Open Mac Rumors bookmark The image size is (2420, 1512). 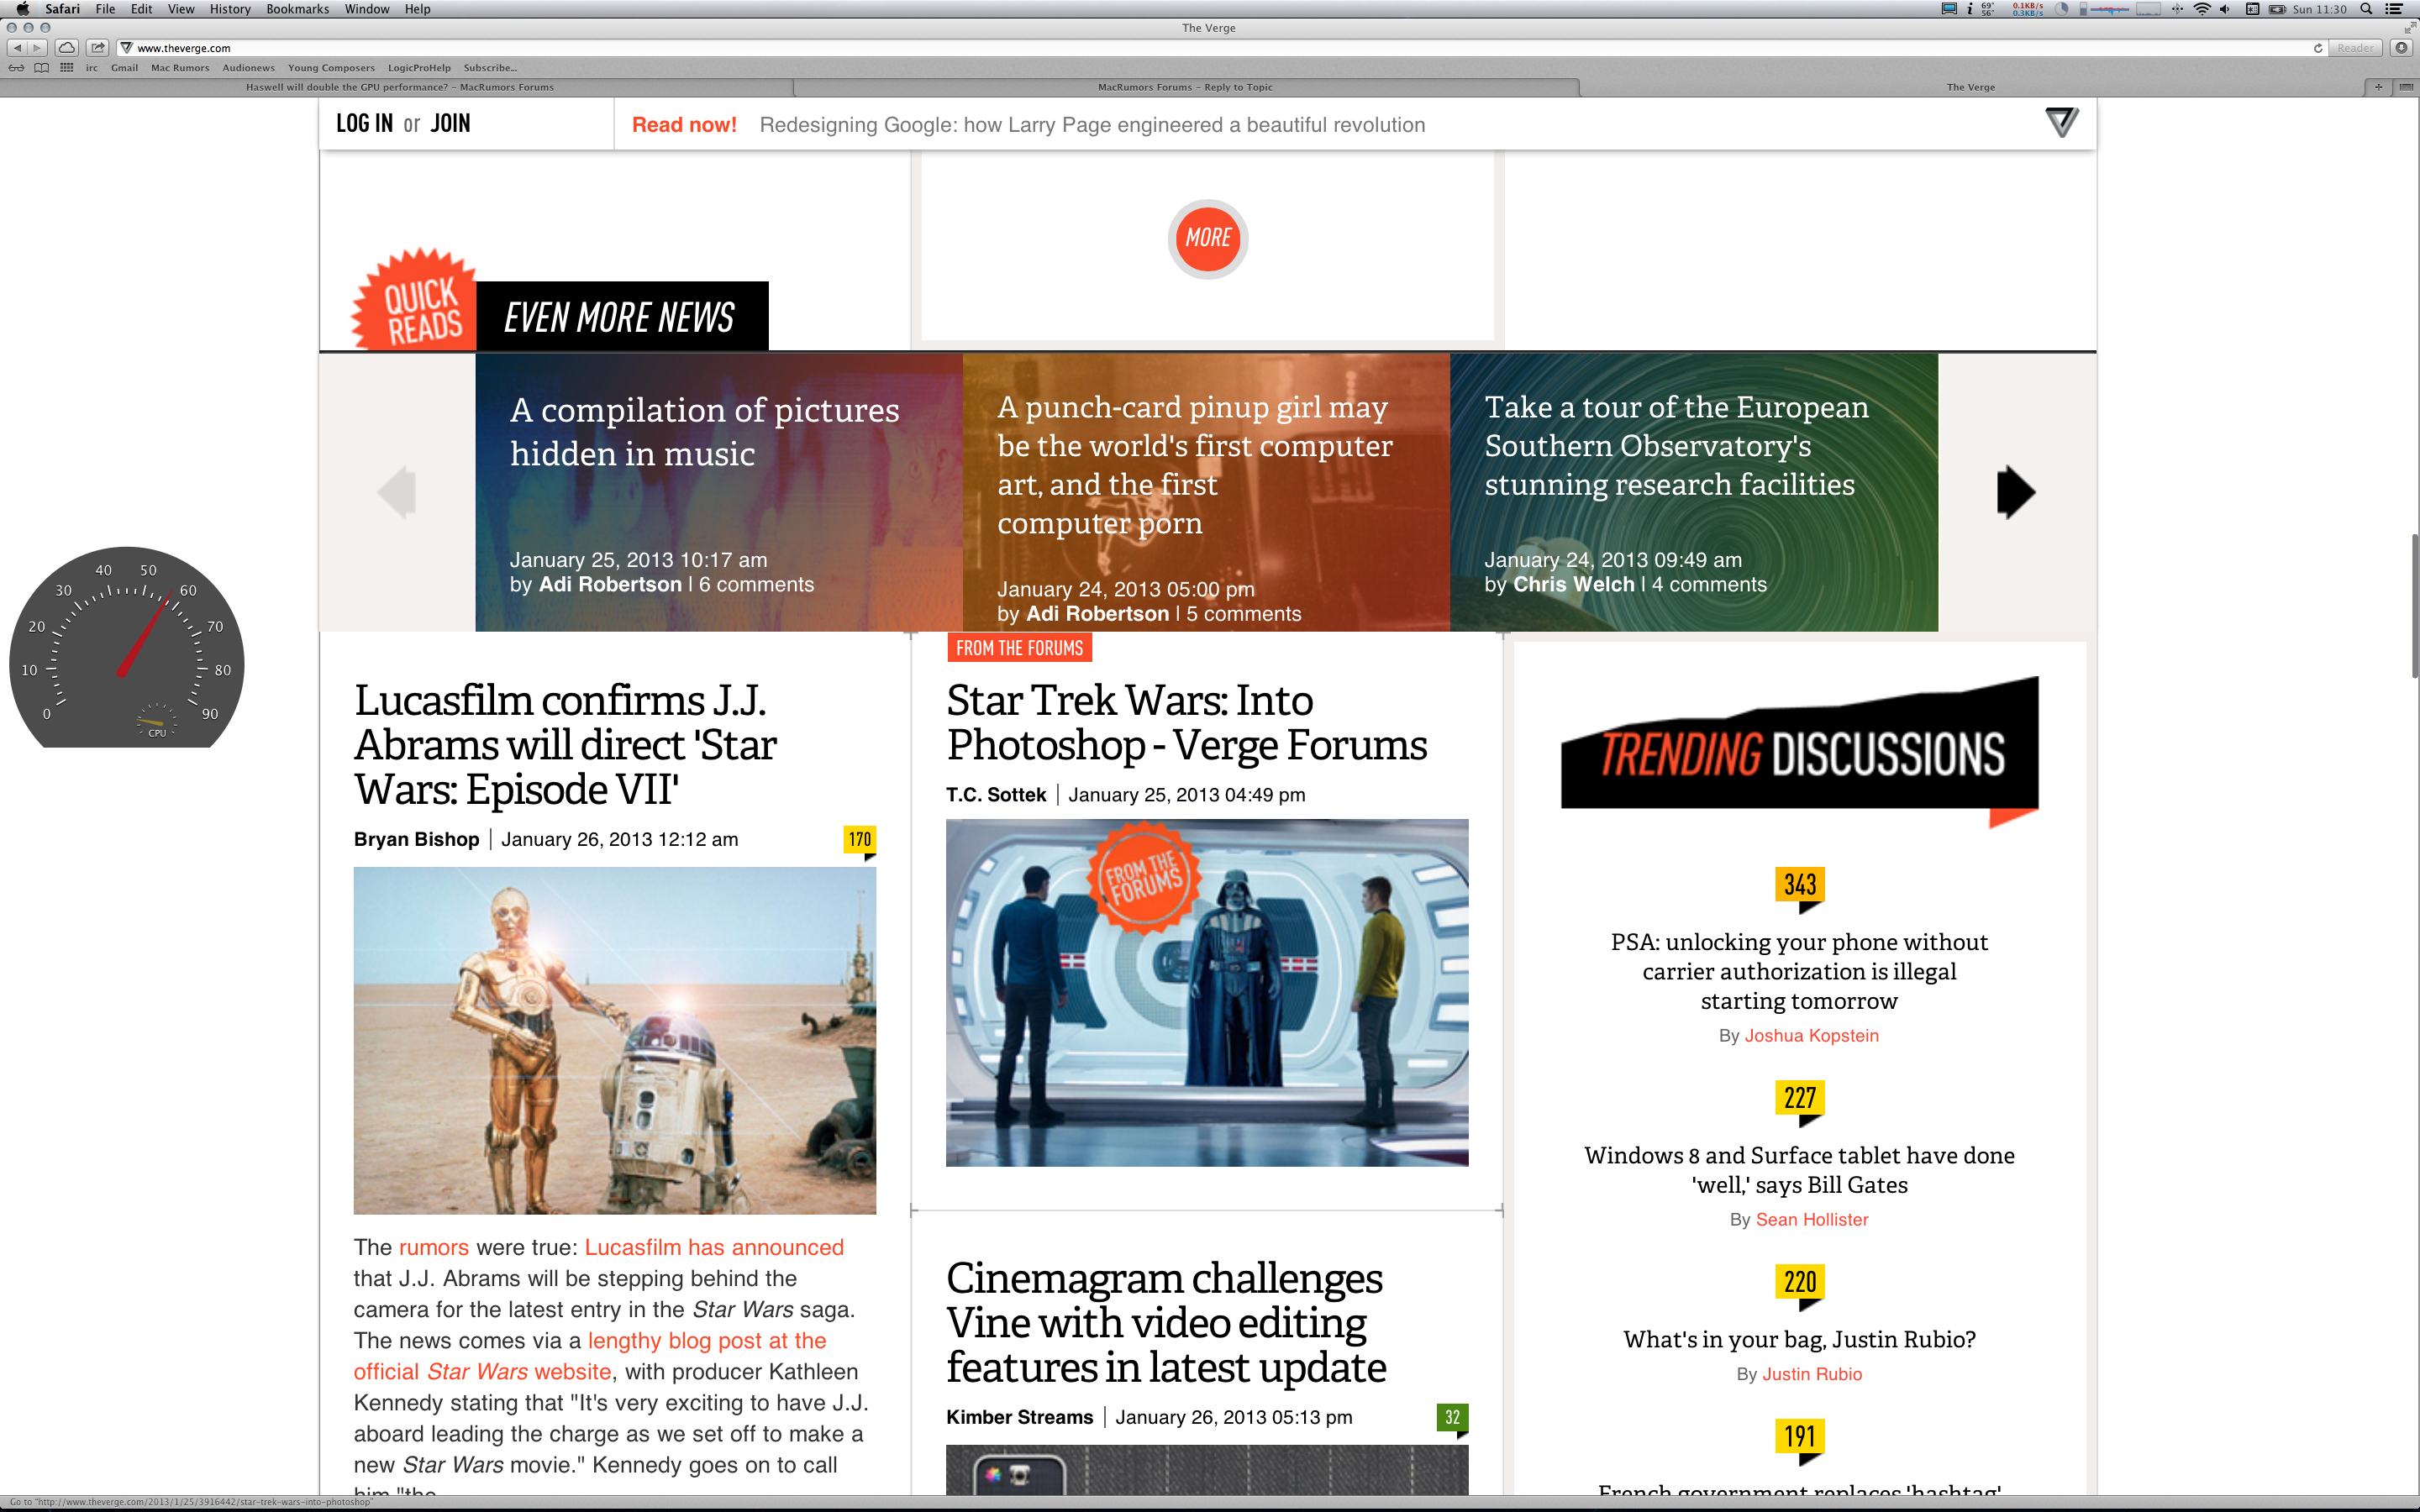[x=180, y=68]
